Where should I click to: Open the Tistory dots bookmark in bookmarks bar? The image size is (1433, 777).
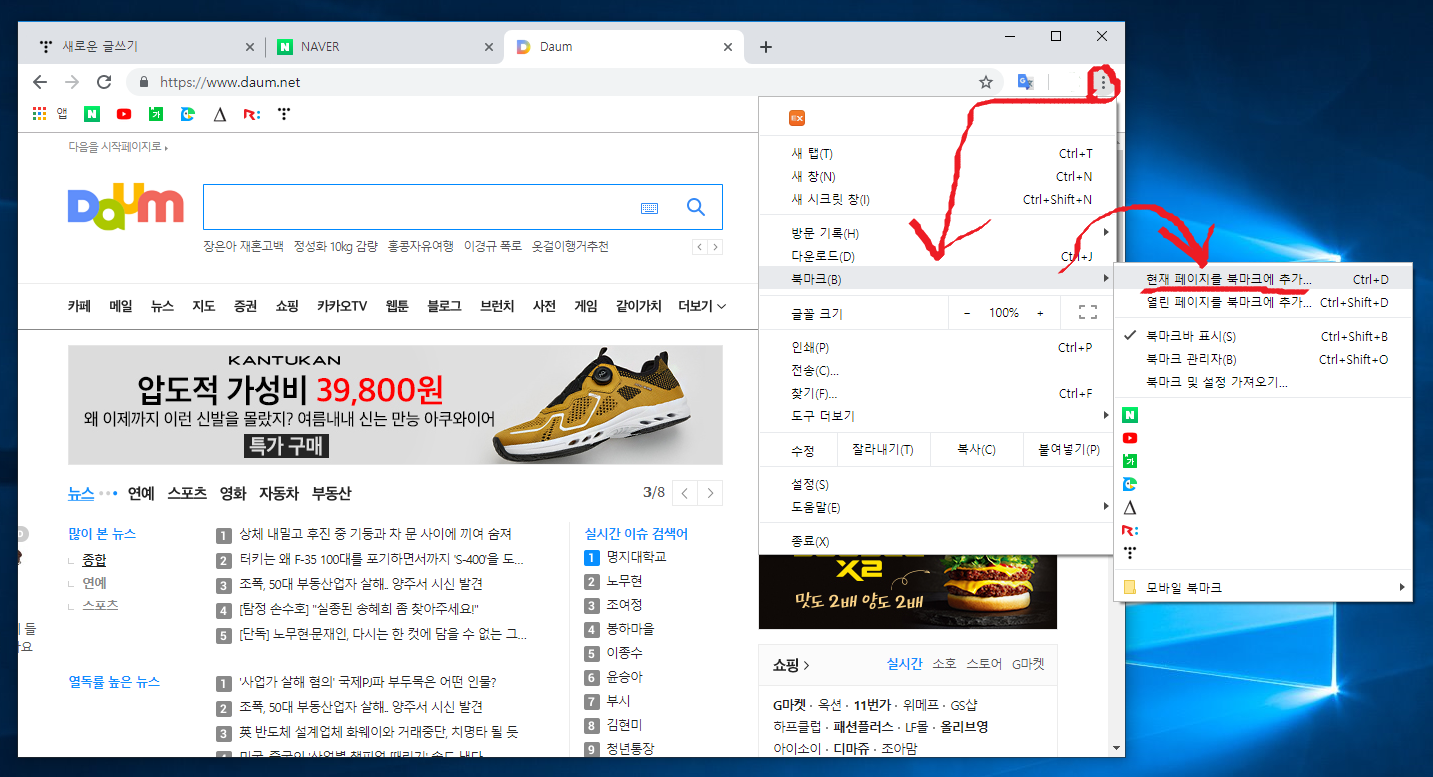[x=284, y=114]
